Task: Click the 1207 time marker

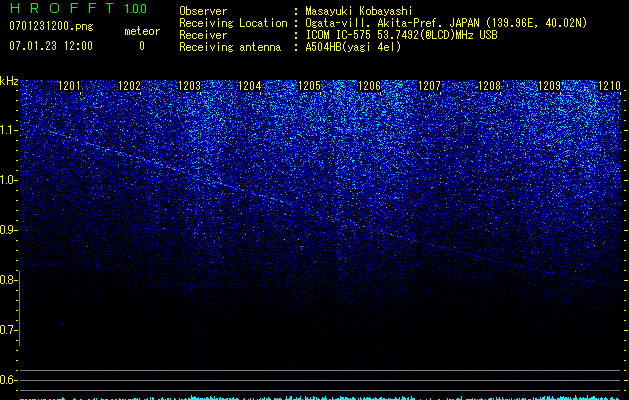Action: (430, 86)
